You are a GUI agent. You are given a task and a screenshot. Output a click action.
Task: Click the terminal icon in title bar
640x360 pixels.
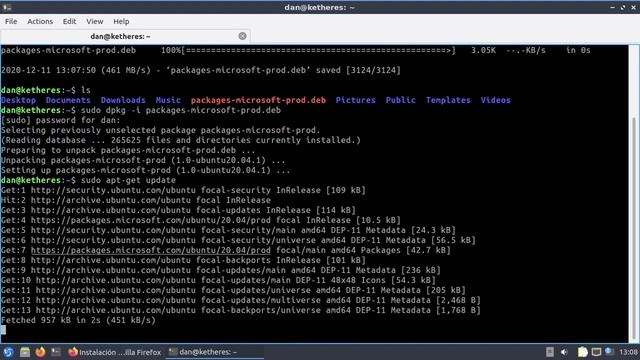[x=7, y=7]
